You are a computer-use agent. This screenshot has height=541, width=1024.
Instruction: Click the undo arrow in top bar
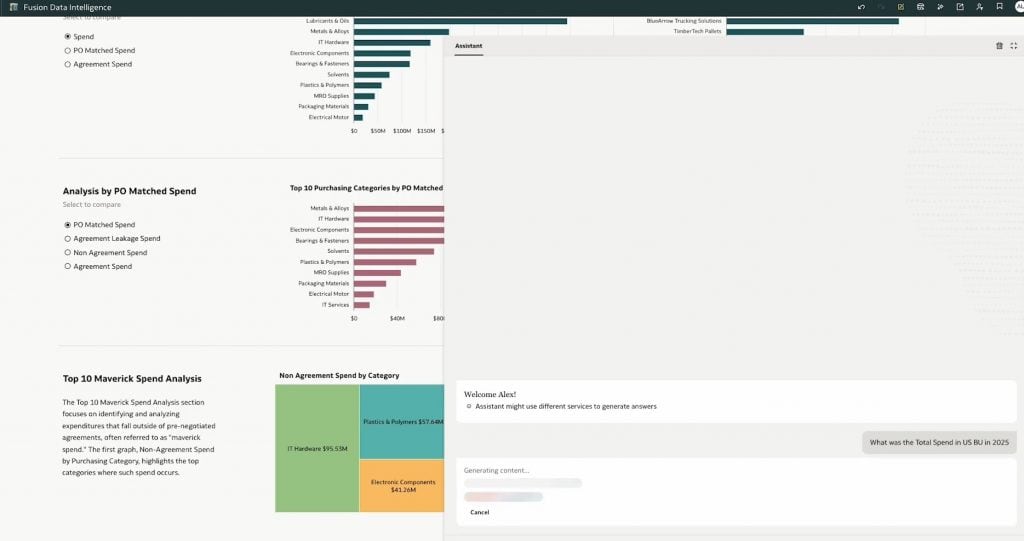point(861,7)
